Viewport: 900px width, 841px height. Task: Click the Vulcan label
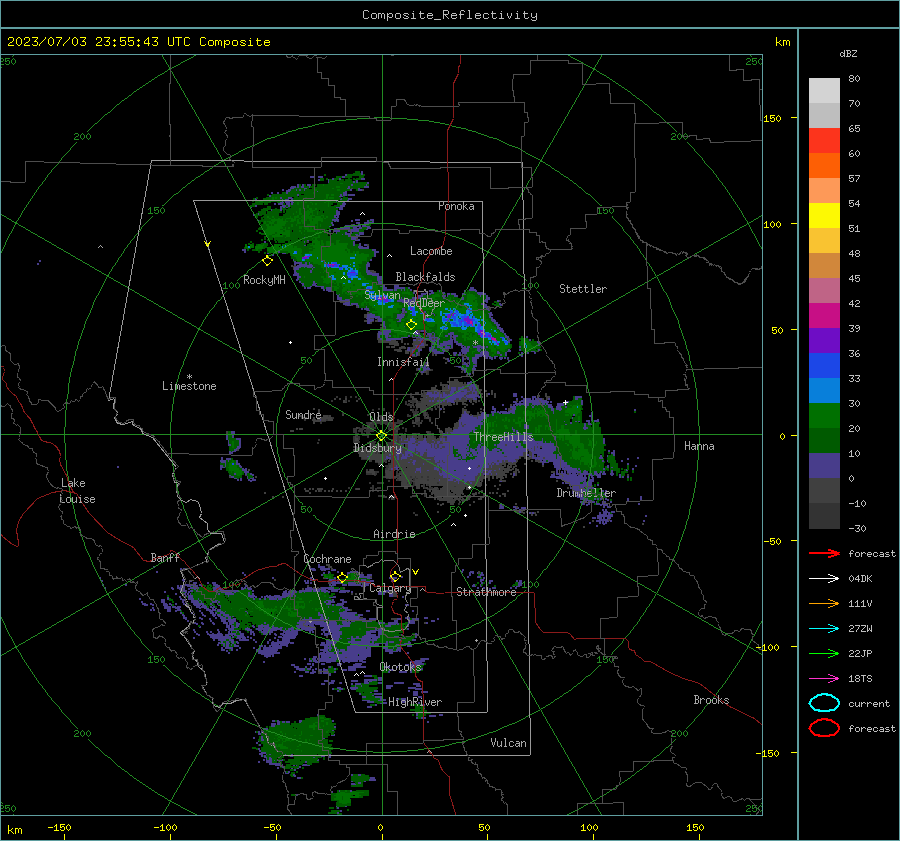(x=508, y=743)
